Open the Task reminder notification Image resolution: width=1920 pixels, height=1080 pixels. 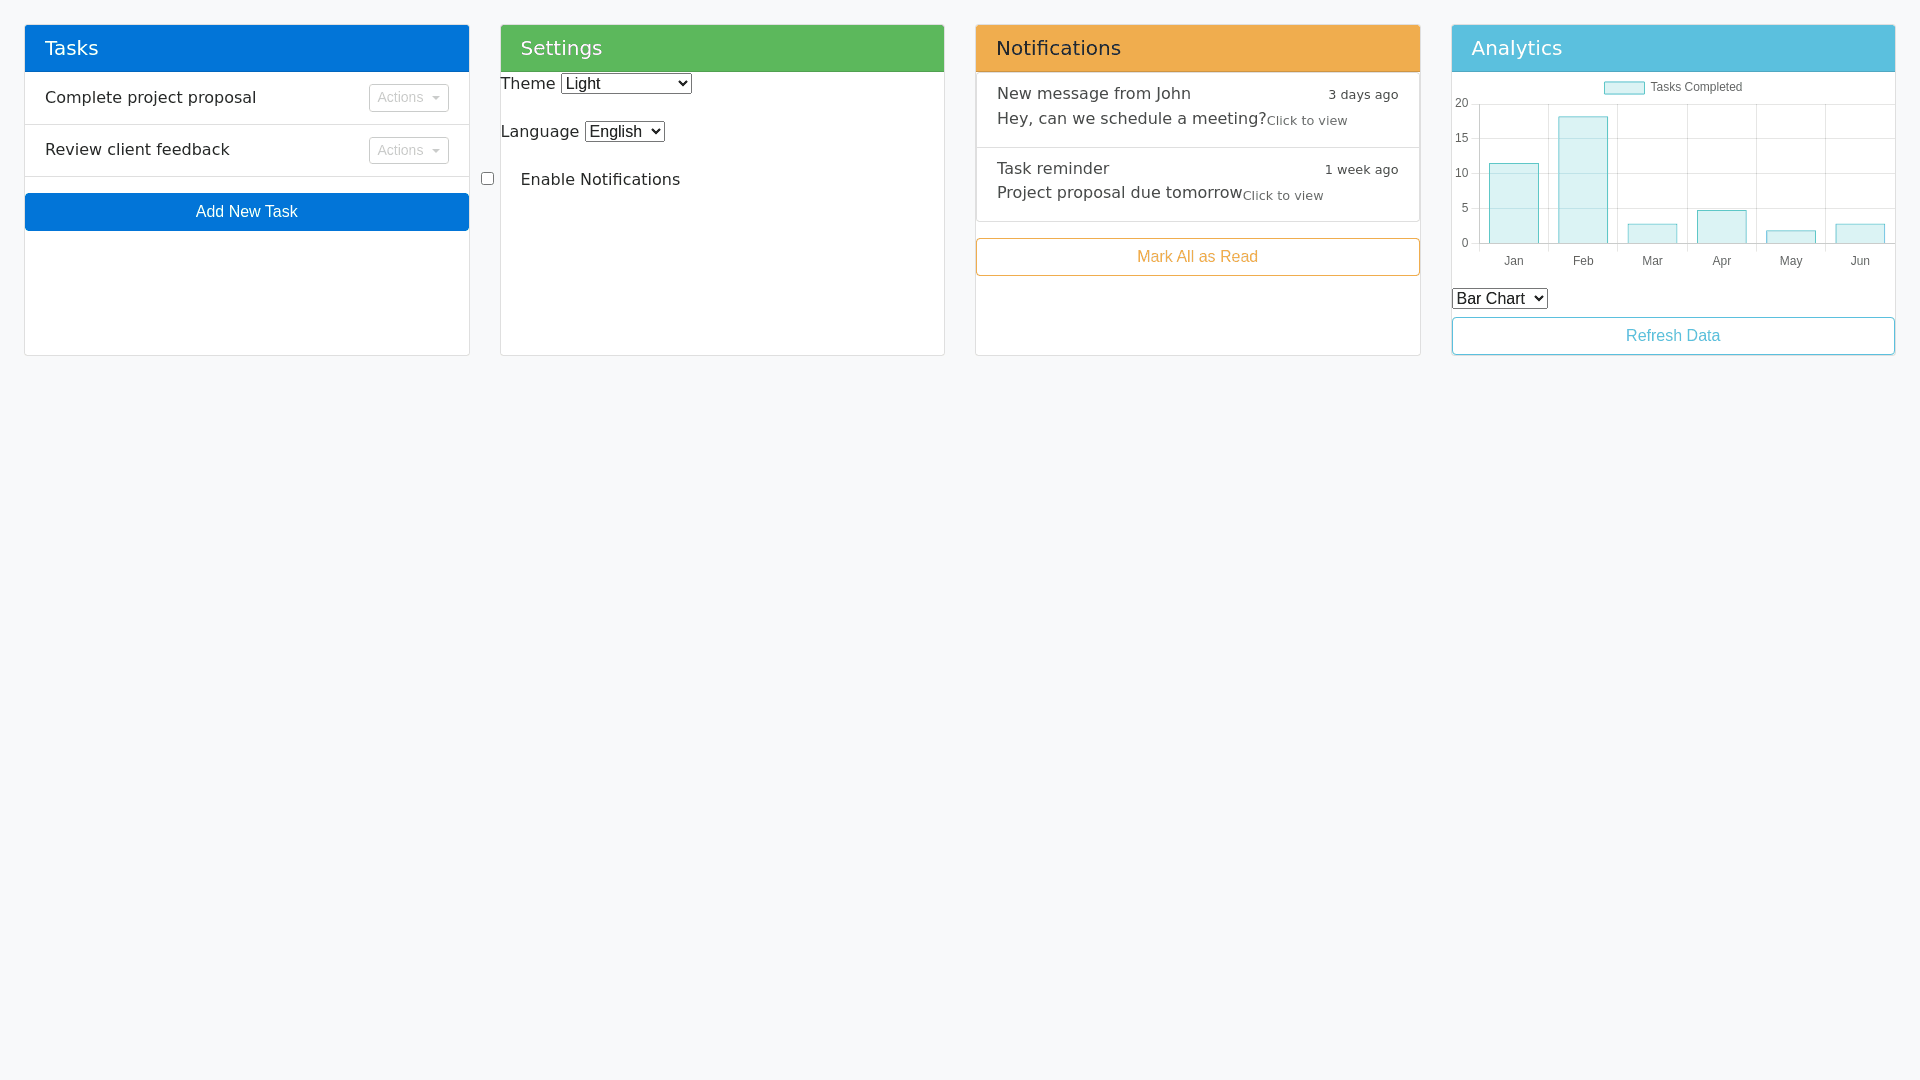(x=1052, y=169)
